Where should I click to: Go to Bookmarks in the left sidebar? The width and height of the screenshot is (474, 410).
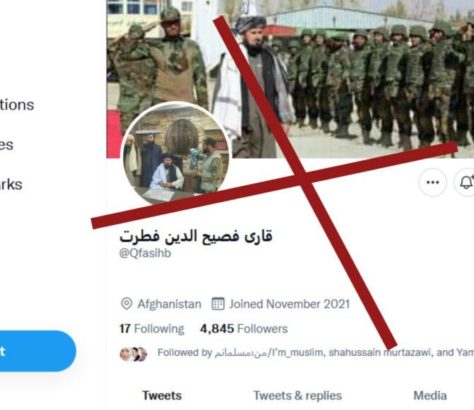tap(11, 184)
